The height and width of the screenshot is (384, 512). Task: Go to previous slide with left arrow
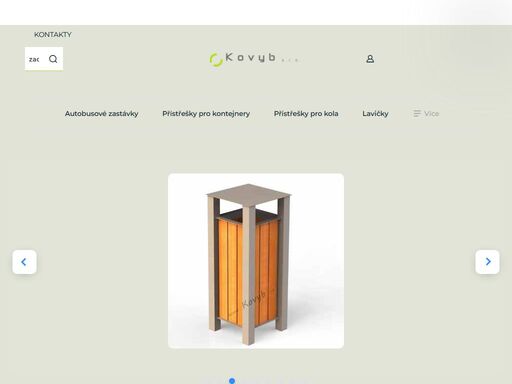coord(24,262)
